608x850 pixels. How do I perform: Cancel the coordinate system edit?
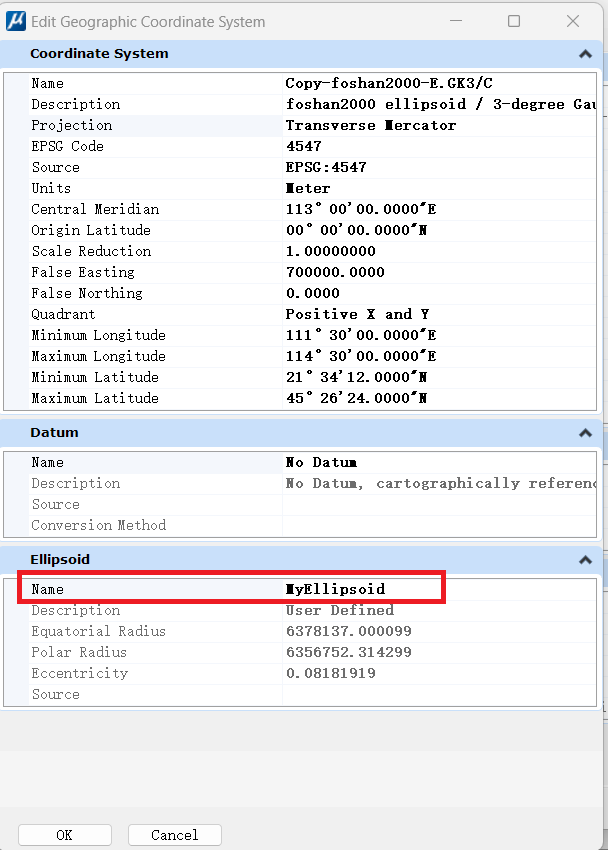(174, 835)
